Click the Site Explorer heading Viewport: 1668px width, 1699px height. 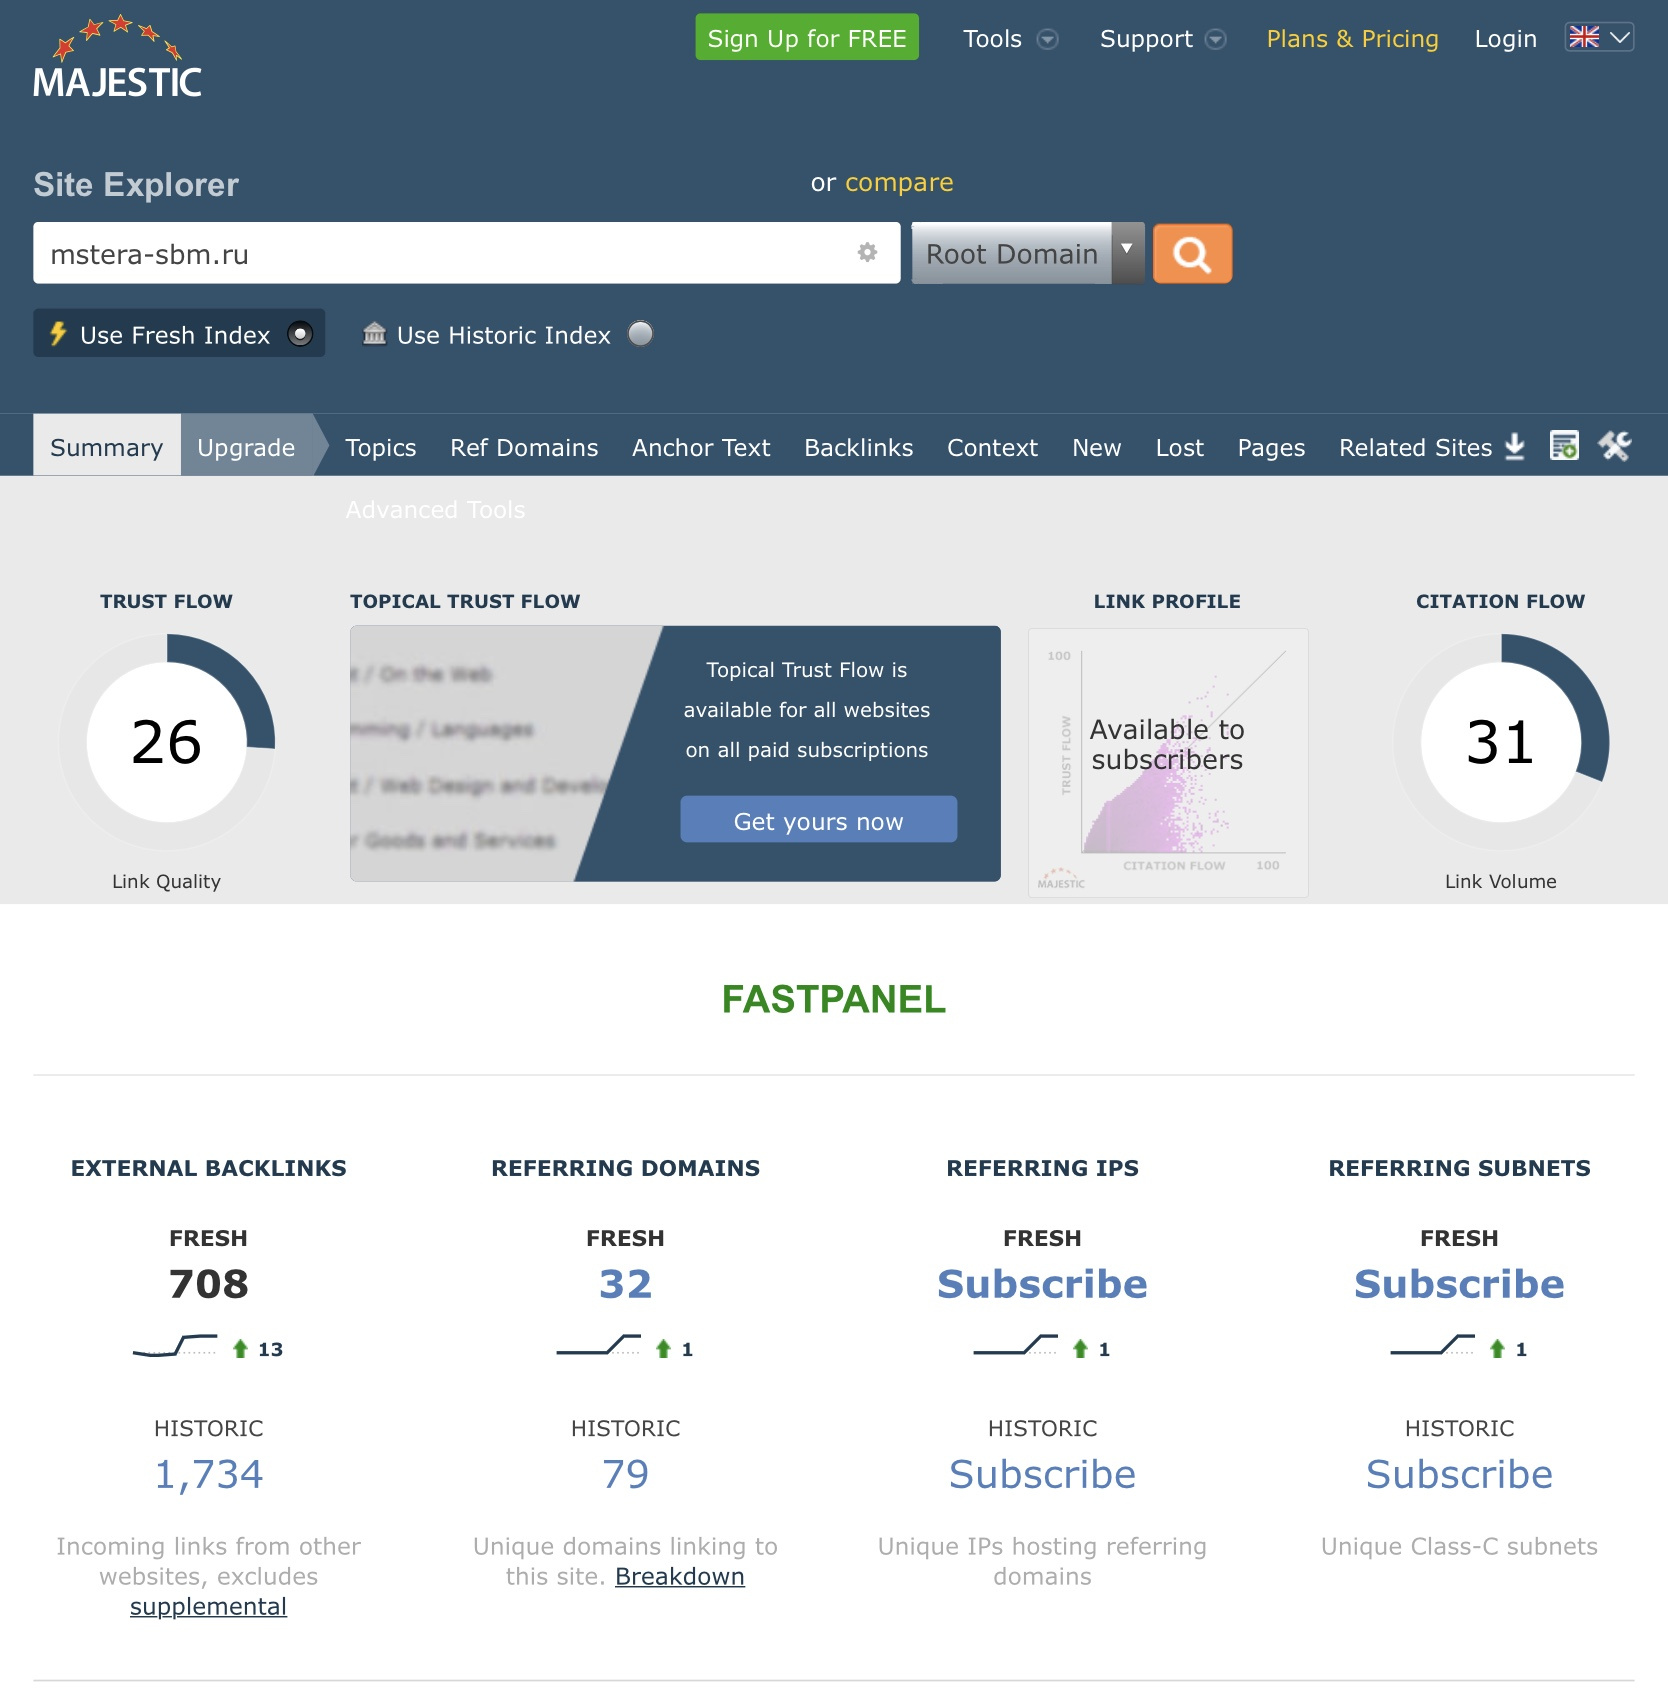pyautogui.click(x=136, y=185)
